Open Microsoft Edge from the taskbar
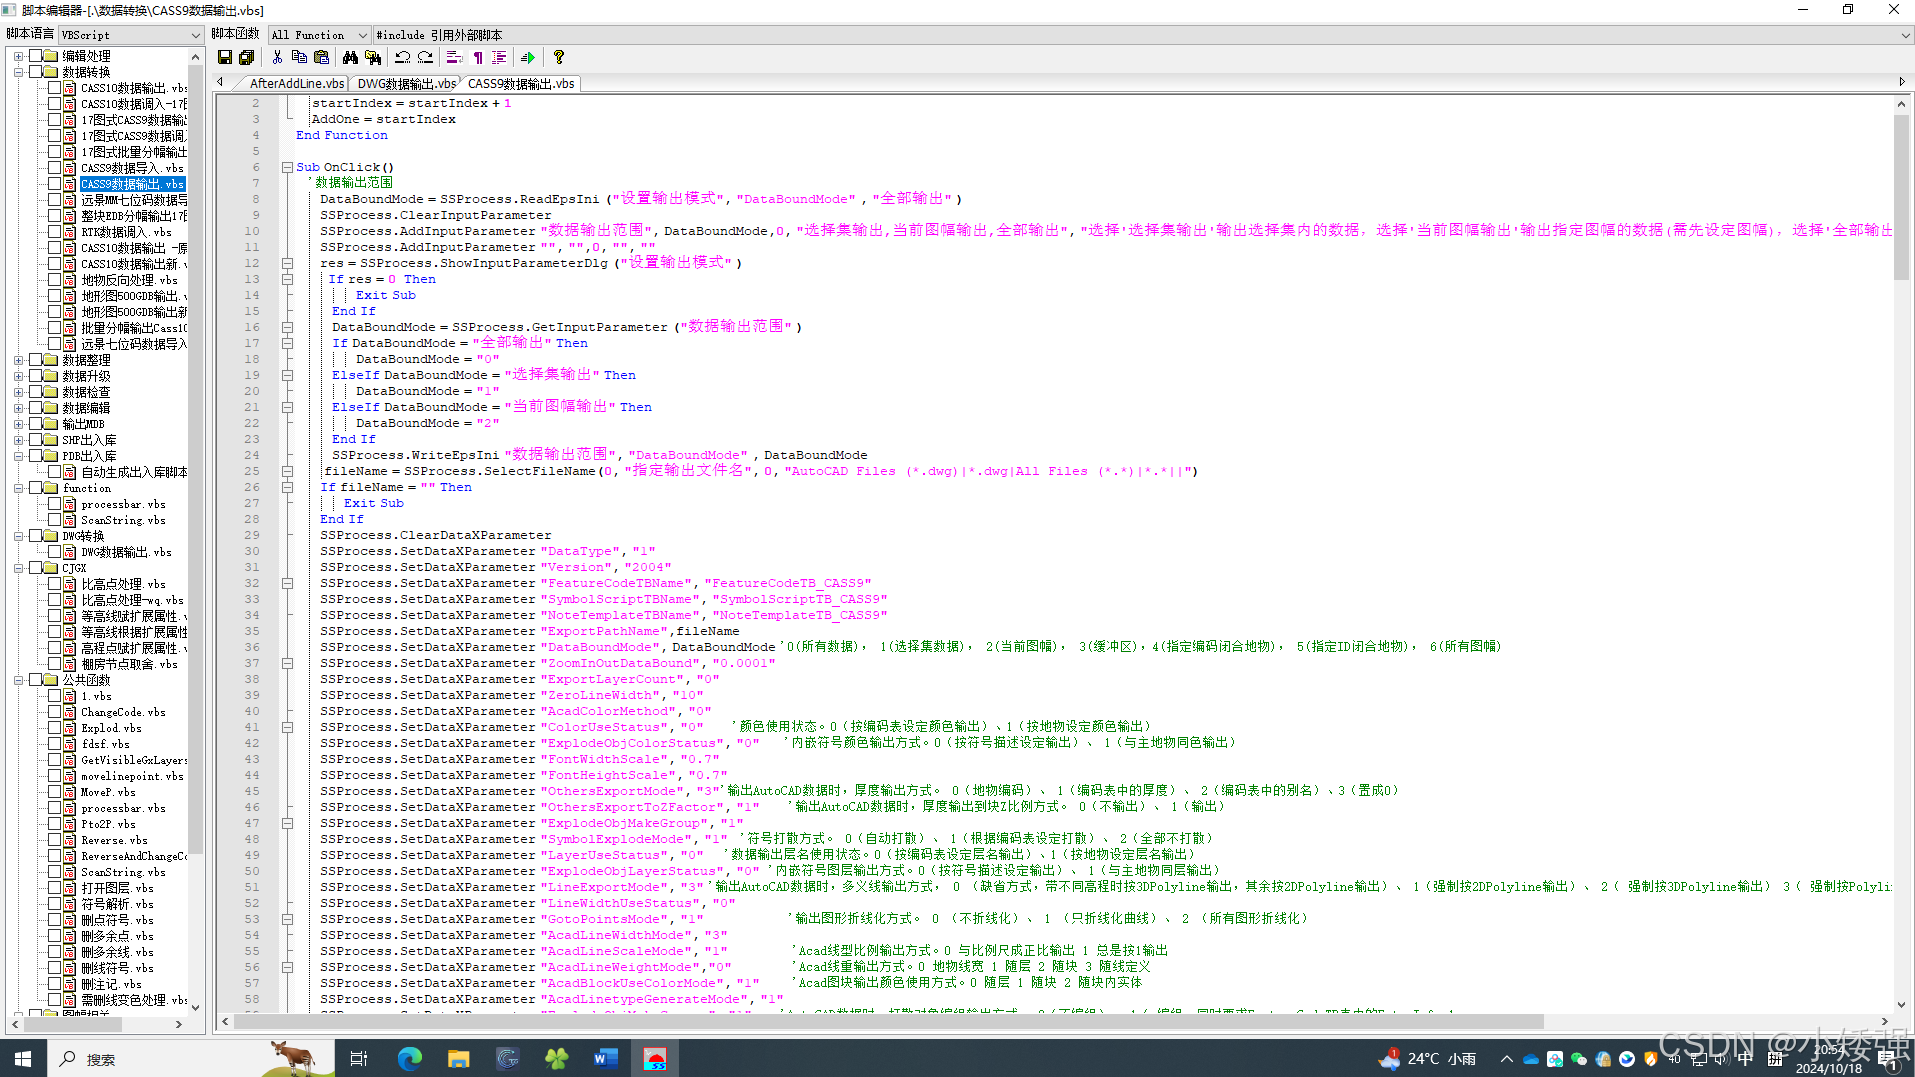The image size is (1915, 1077). [x=409, y=1059]
